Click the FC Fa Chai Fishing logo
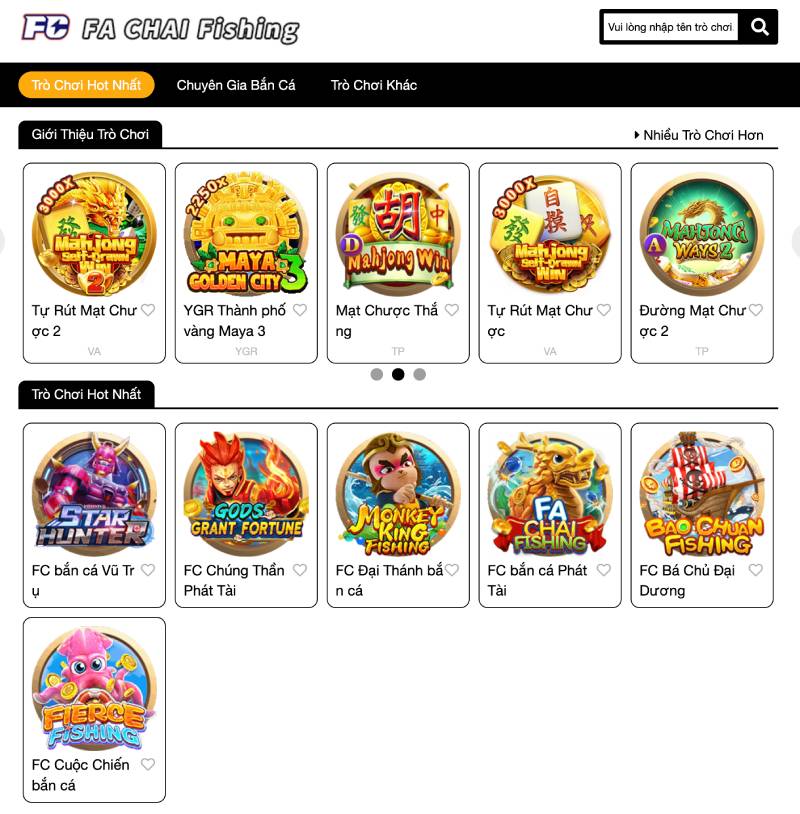 160,28
